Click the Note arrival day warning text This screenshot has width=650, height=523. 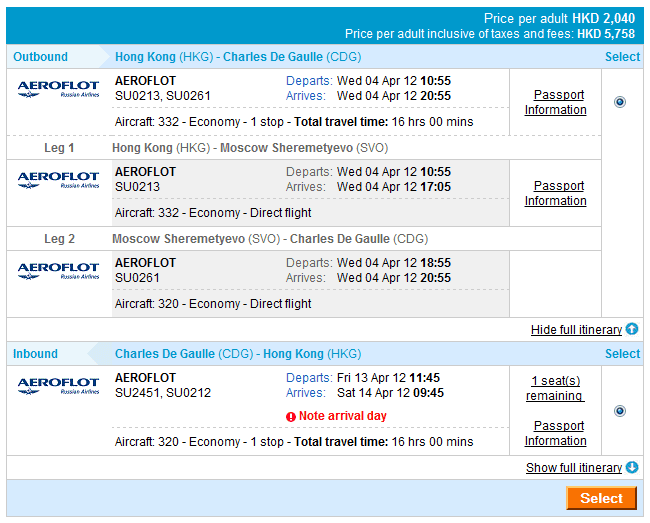click(x=342, y=416)
